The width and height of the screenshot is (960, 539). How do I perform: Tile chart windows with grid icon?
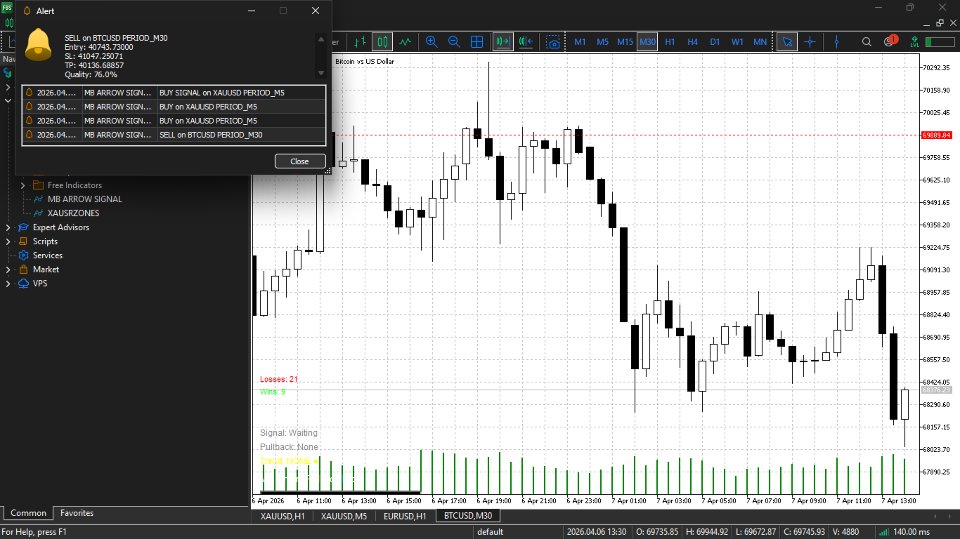pos(477,42)
